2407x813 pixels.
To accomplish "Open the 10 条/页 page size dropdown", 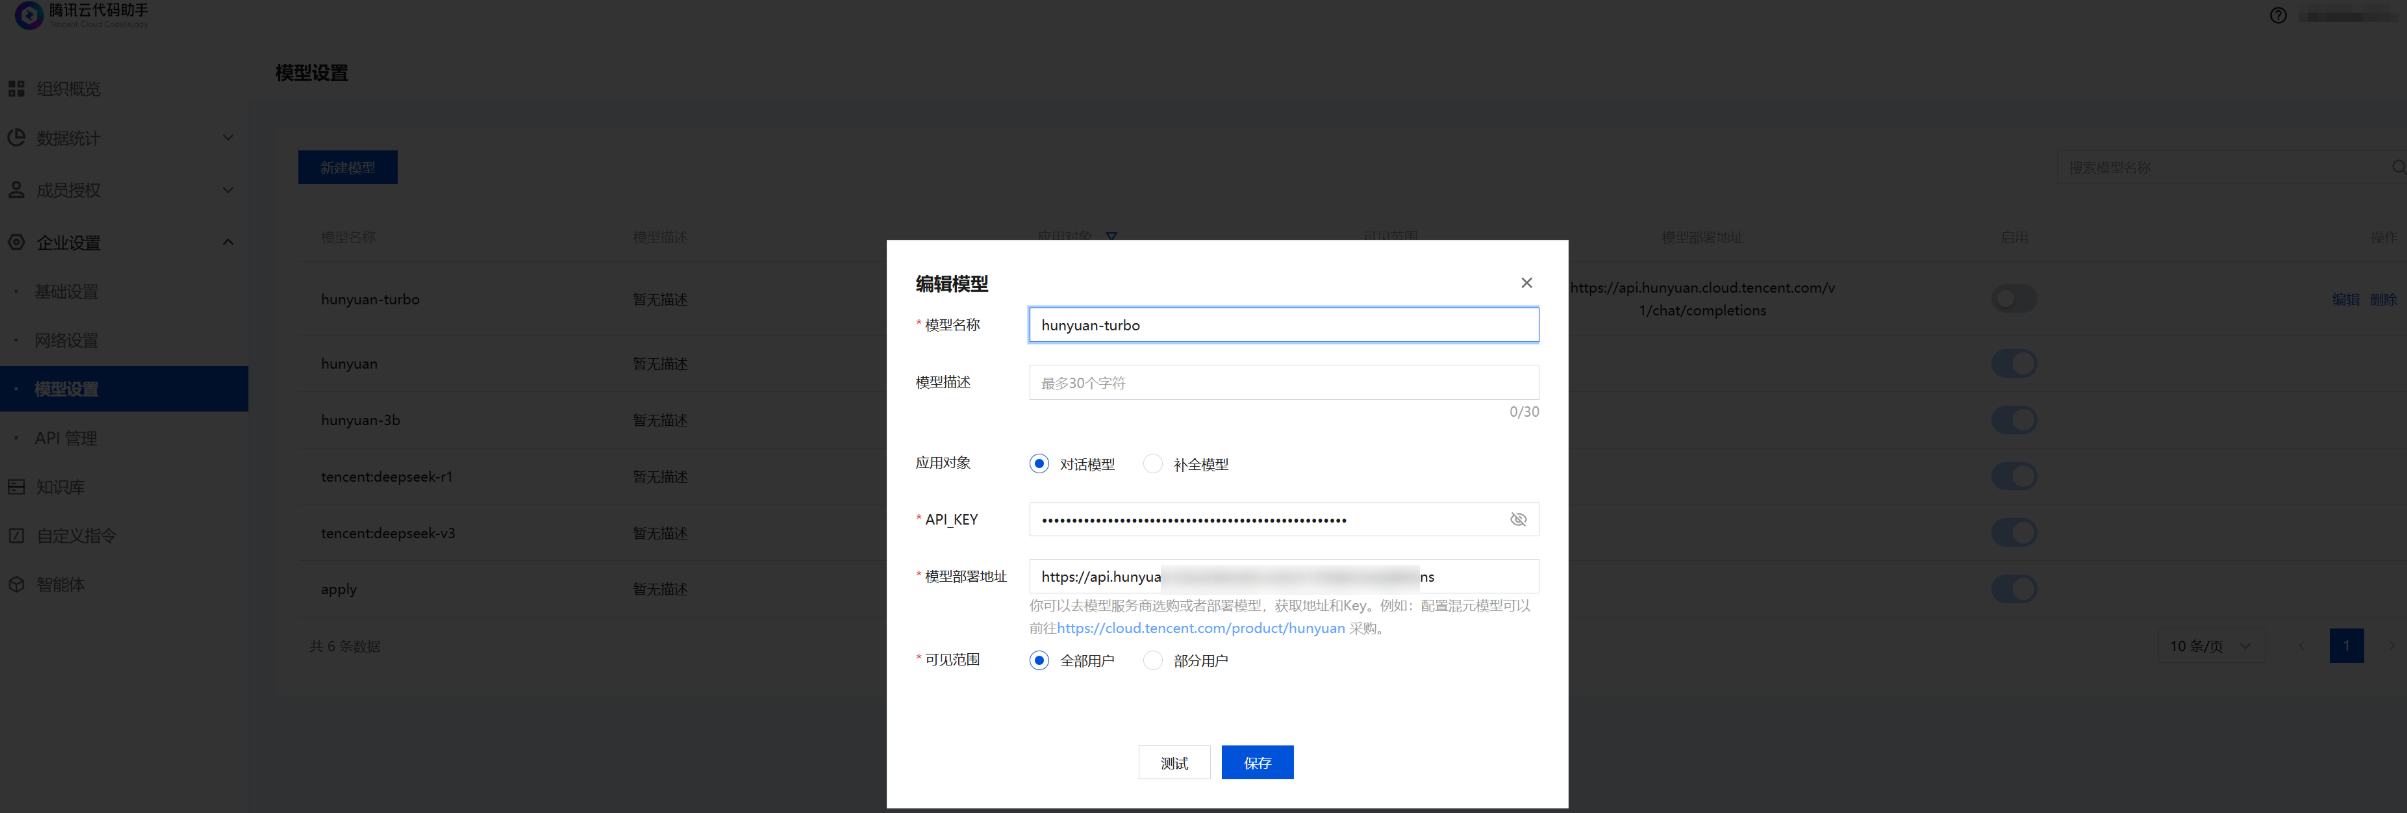I will (x=2210, y=646).
